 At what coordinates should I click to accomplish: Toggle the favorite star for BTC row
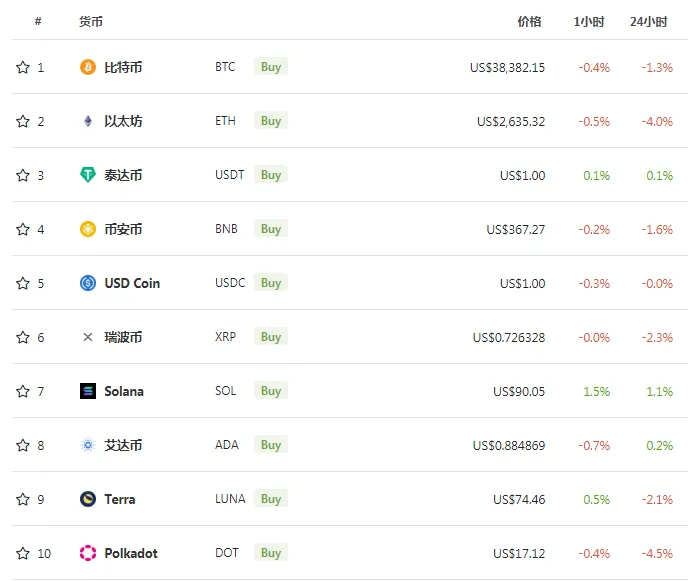(x=23, y=67)
